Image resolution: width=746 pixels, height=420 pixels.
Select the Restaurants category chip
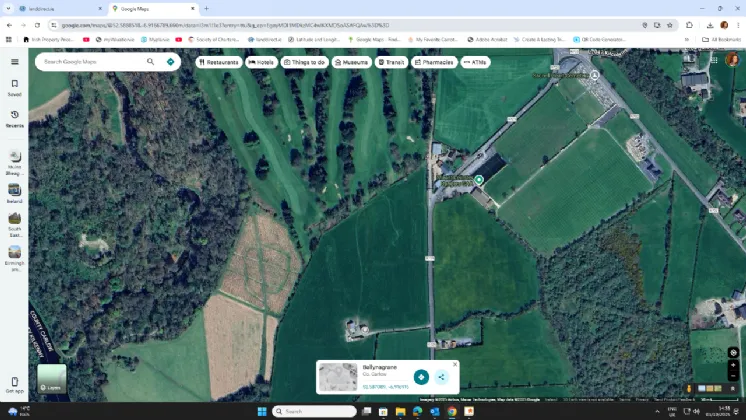tap(219, 62)
